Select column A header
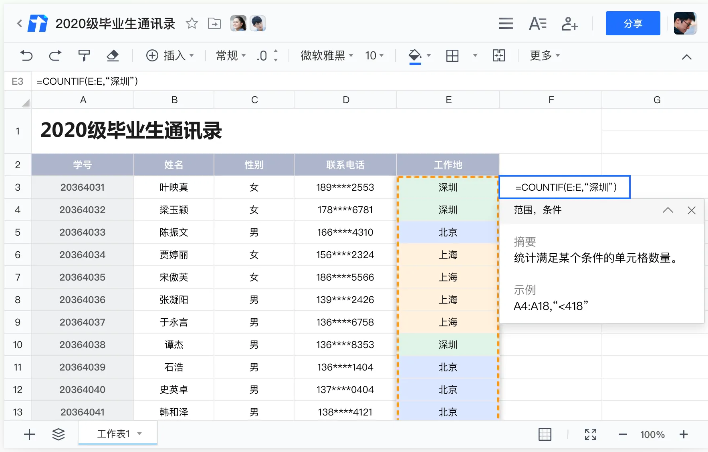 click(83, 100)
